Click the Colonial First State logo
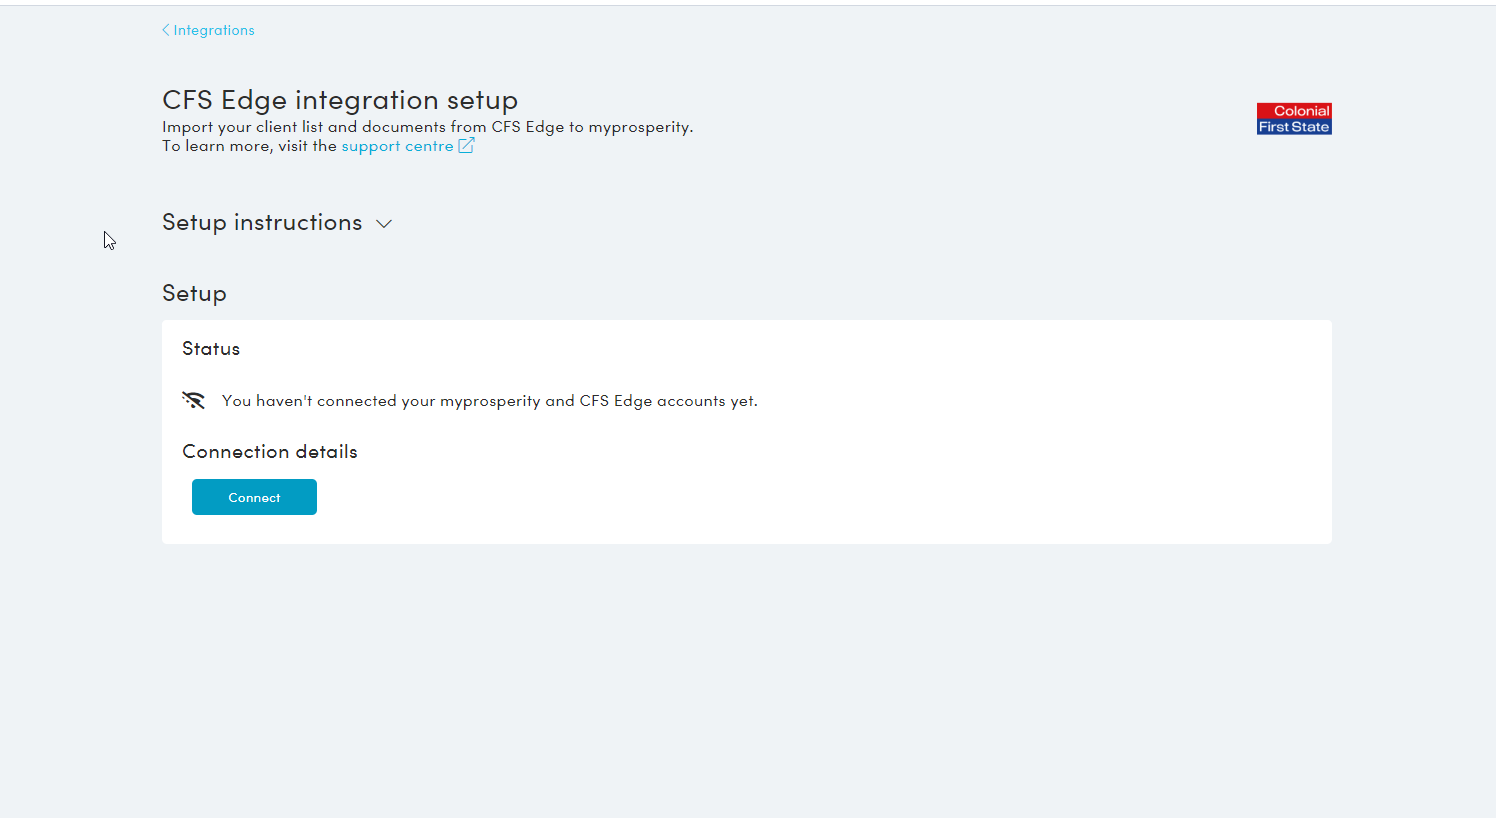This screenshot has height=818, width=1496. coord(1294,119)
